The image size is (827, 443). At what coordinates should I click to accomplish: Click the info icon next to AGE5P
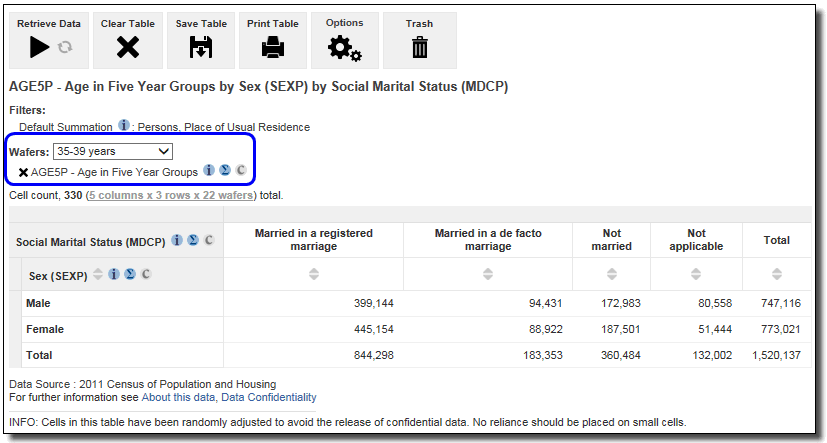click(x=209, y=171)
